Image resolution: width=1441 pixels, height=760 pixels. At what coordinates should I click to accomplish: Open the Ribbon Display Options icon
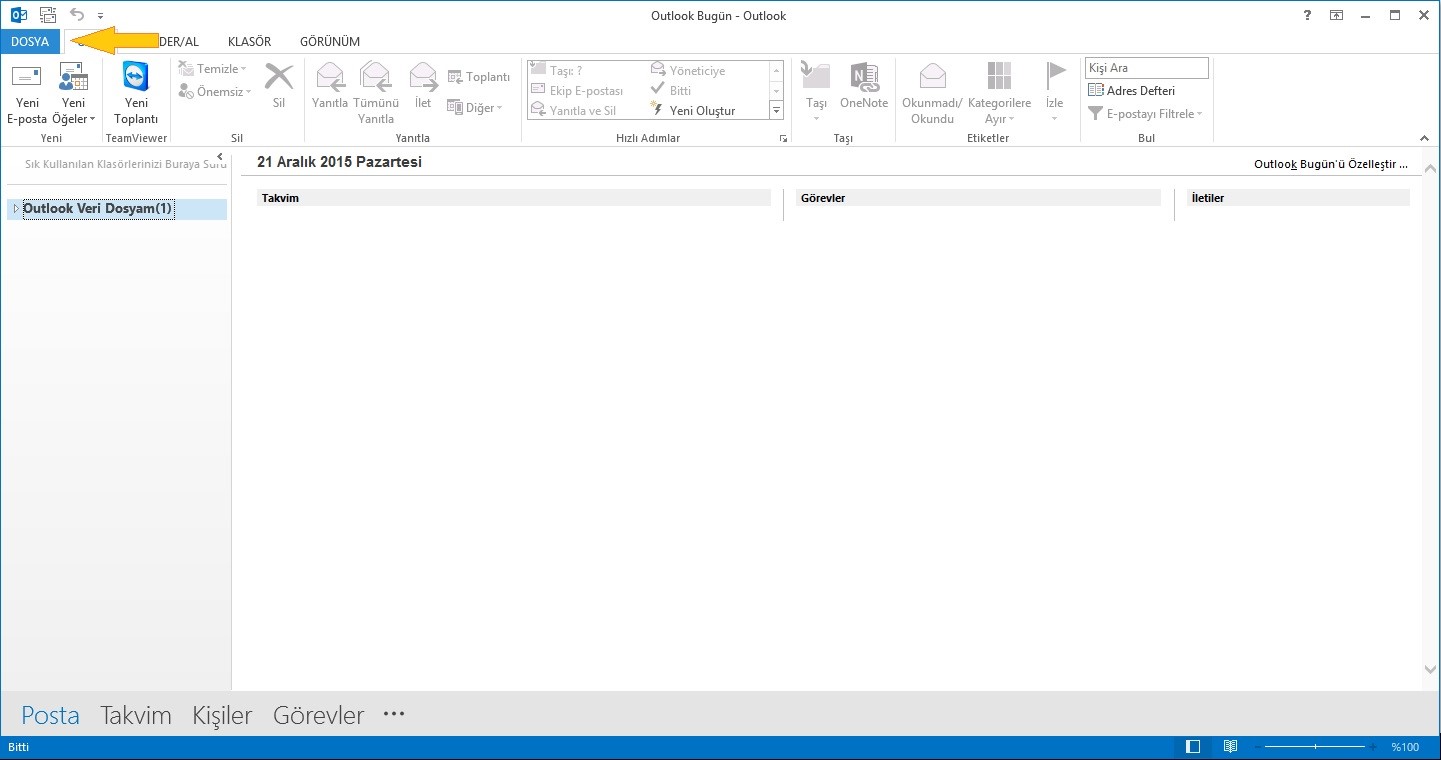pyautogui.click(x=1337, y=15)
